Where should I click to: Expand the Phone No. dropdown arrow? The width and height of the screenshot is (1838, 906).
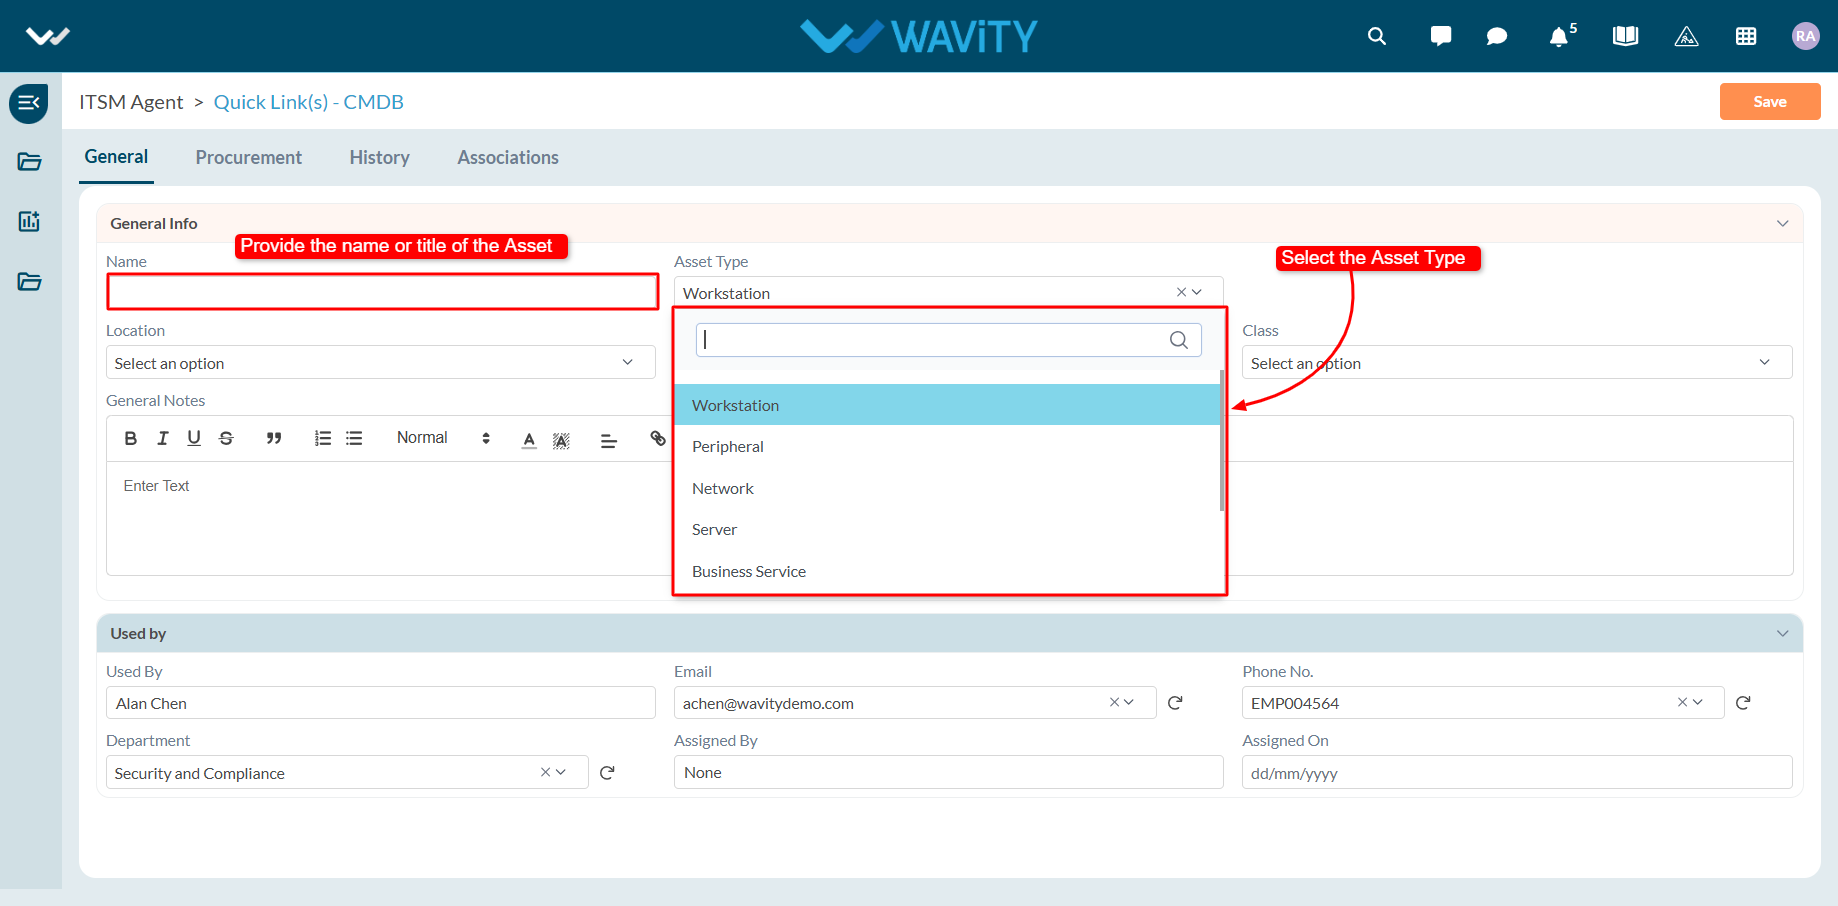coord(1697,702)
